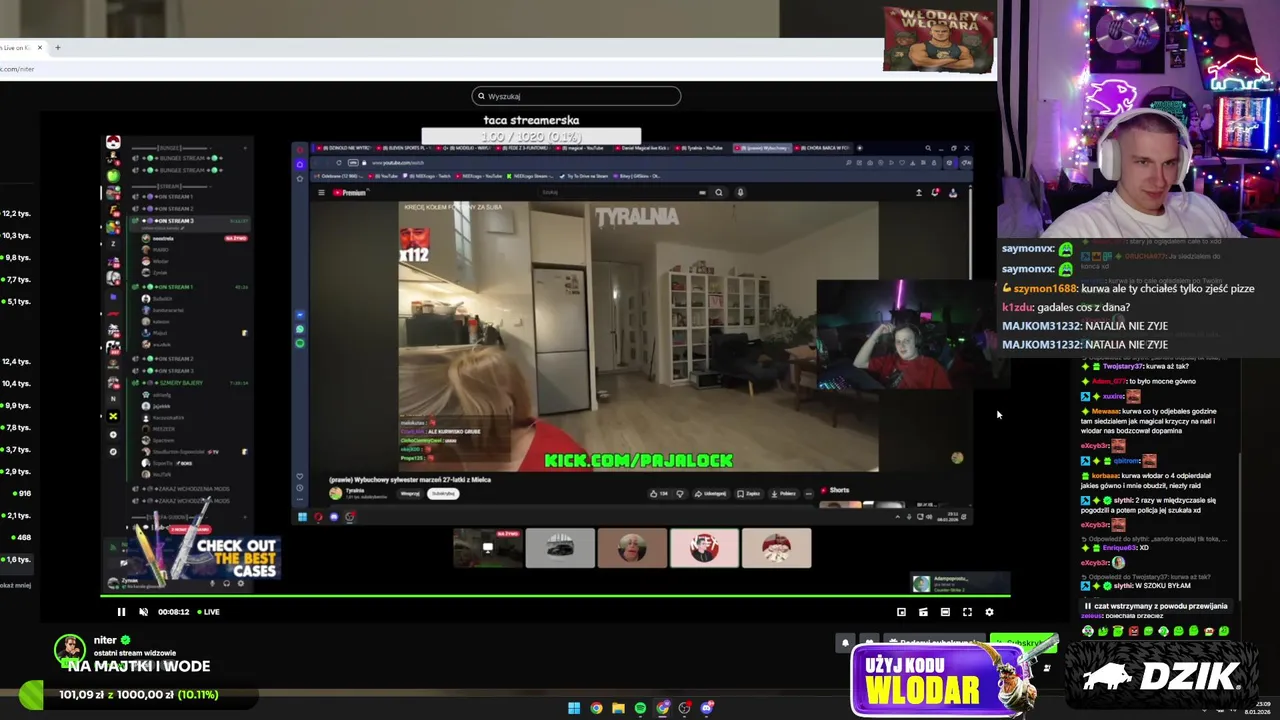This screenshot has width=1280, height=720.
Task: Reload the page in shared Opera browser
Action: (x=338, y=163)
